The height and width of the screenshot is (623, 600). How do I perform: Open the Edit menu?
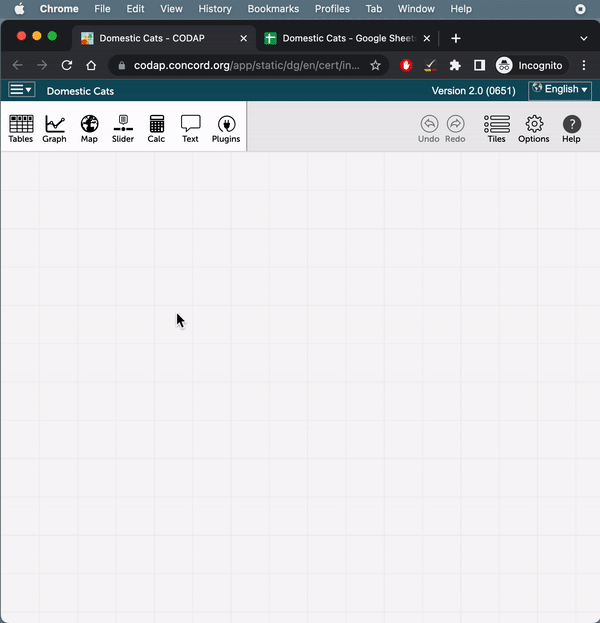pos(135,9)
